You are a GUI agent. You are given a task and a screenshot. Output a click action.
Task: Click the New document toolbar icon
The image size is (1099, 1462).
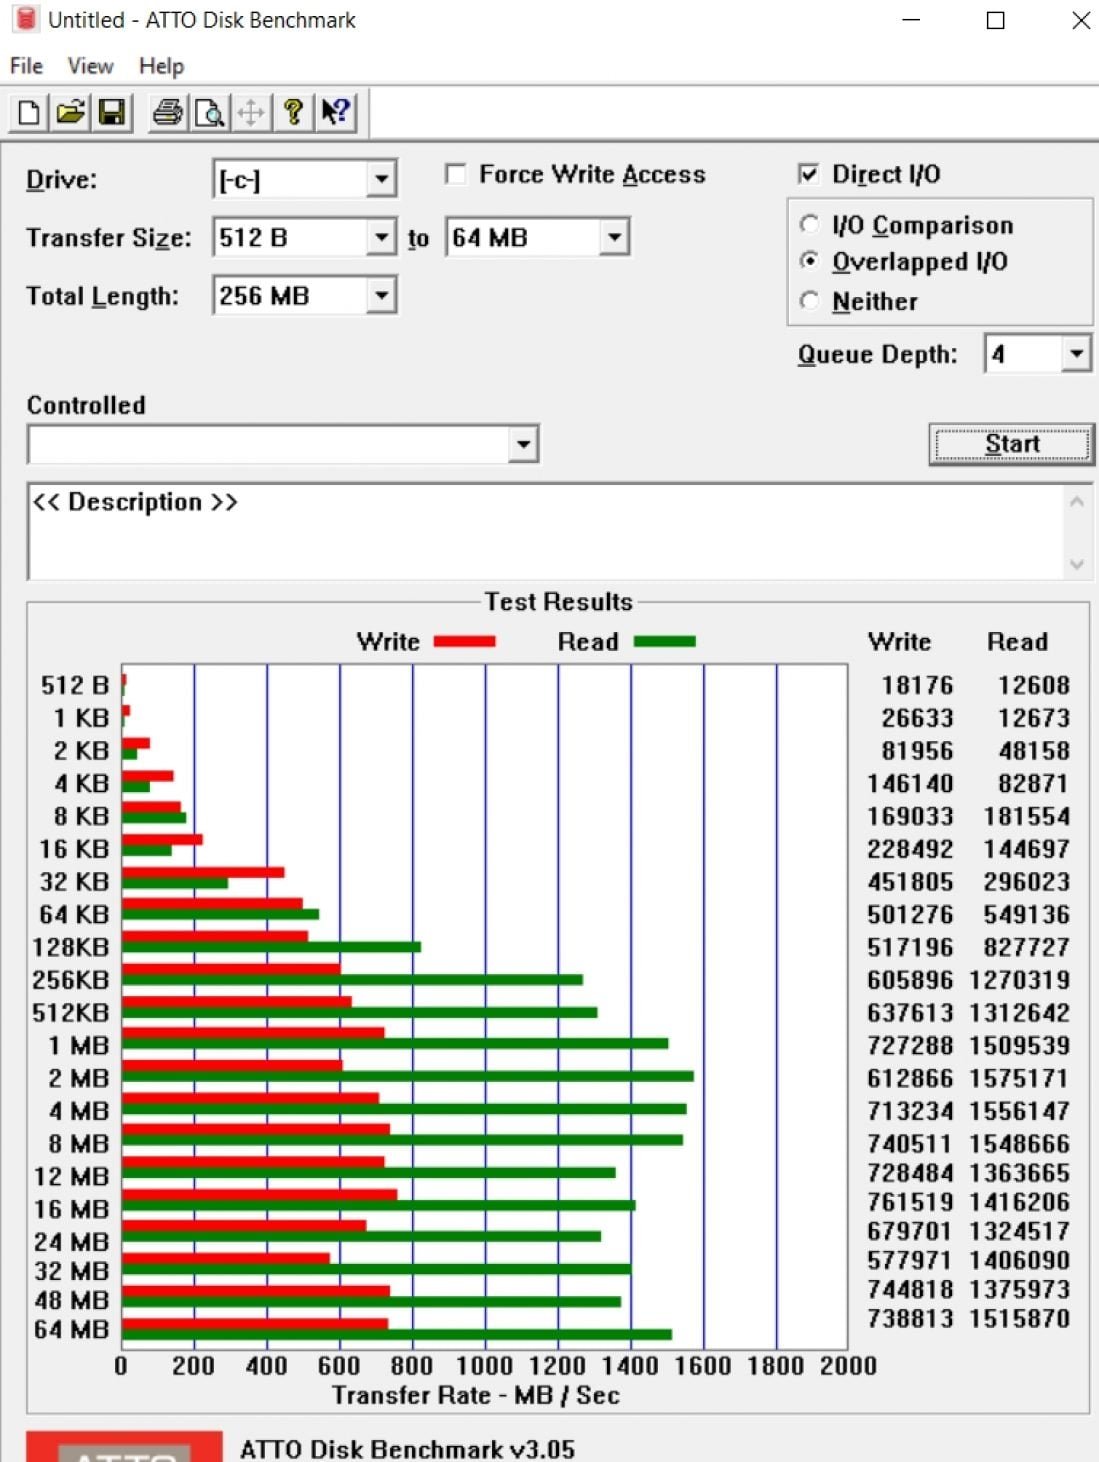tap(29, 112)
